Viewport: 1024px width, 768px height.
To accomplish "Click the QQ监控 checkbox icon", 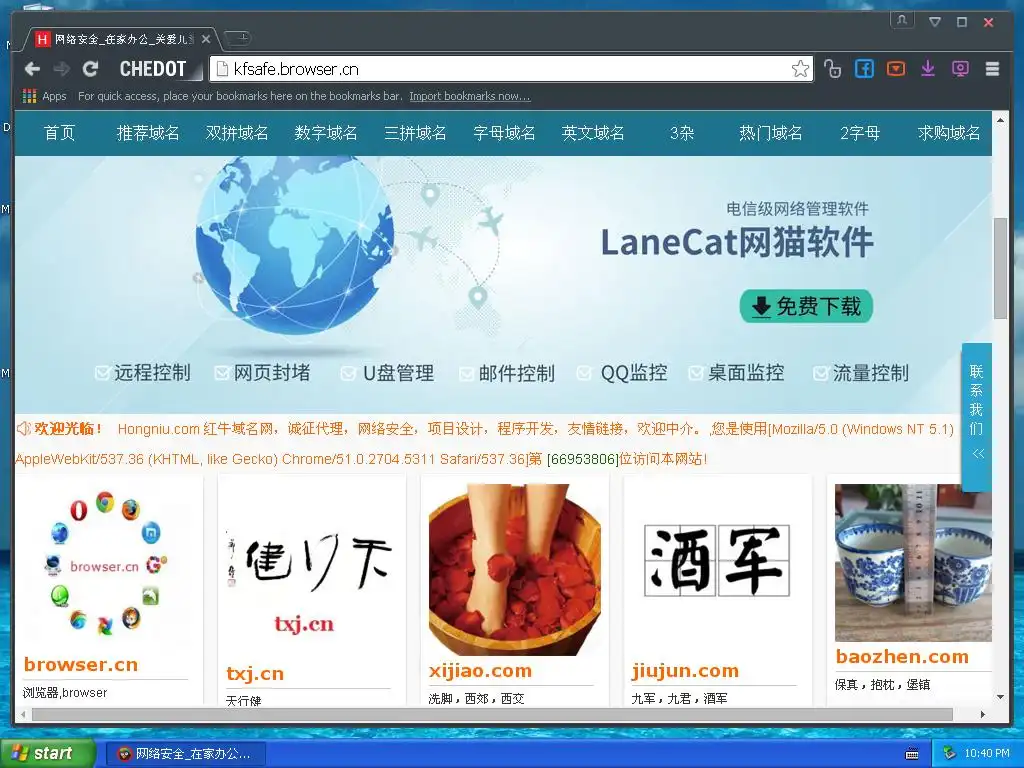I will pyautogui.click(x=584, y=373).
